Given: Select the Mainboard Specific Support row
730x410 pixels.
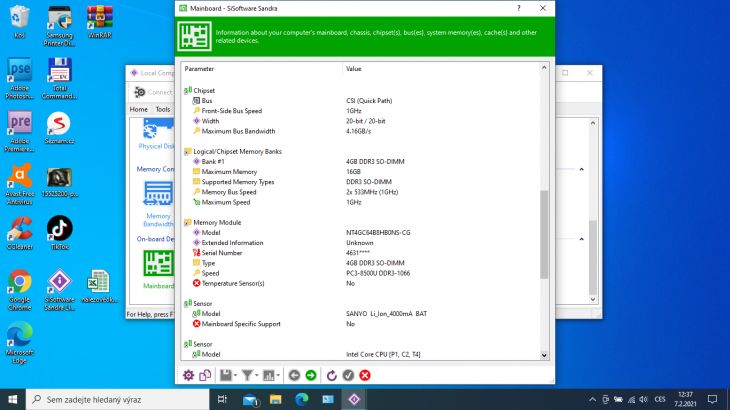Looking at the screenshot, I should (x=241, y=324).
